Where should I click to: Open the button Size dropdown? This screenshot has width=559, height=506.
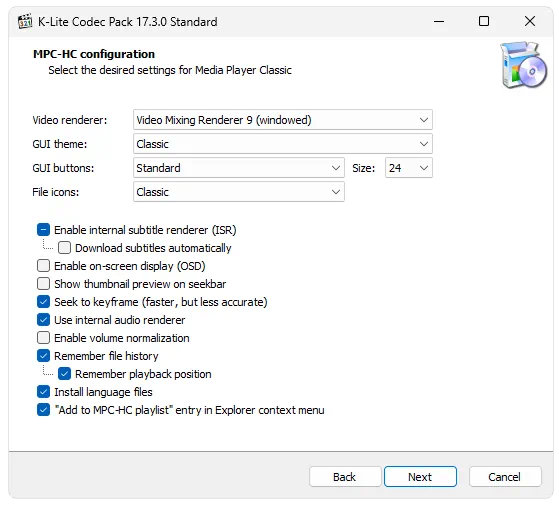tap(409, 168)
